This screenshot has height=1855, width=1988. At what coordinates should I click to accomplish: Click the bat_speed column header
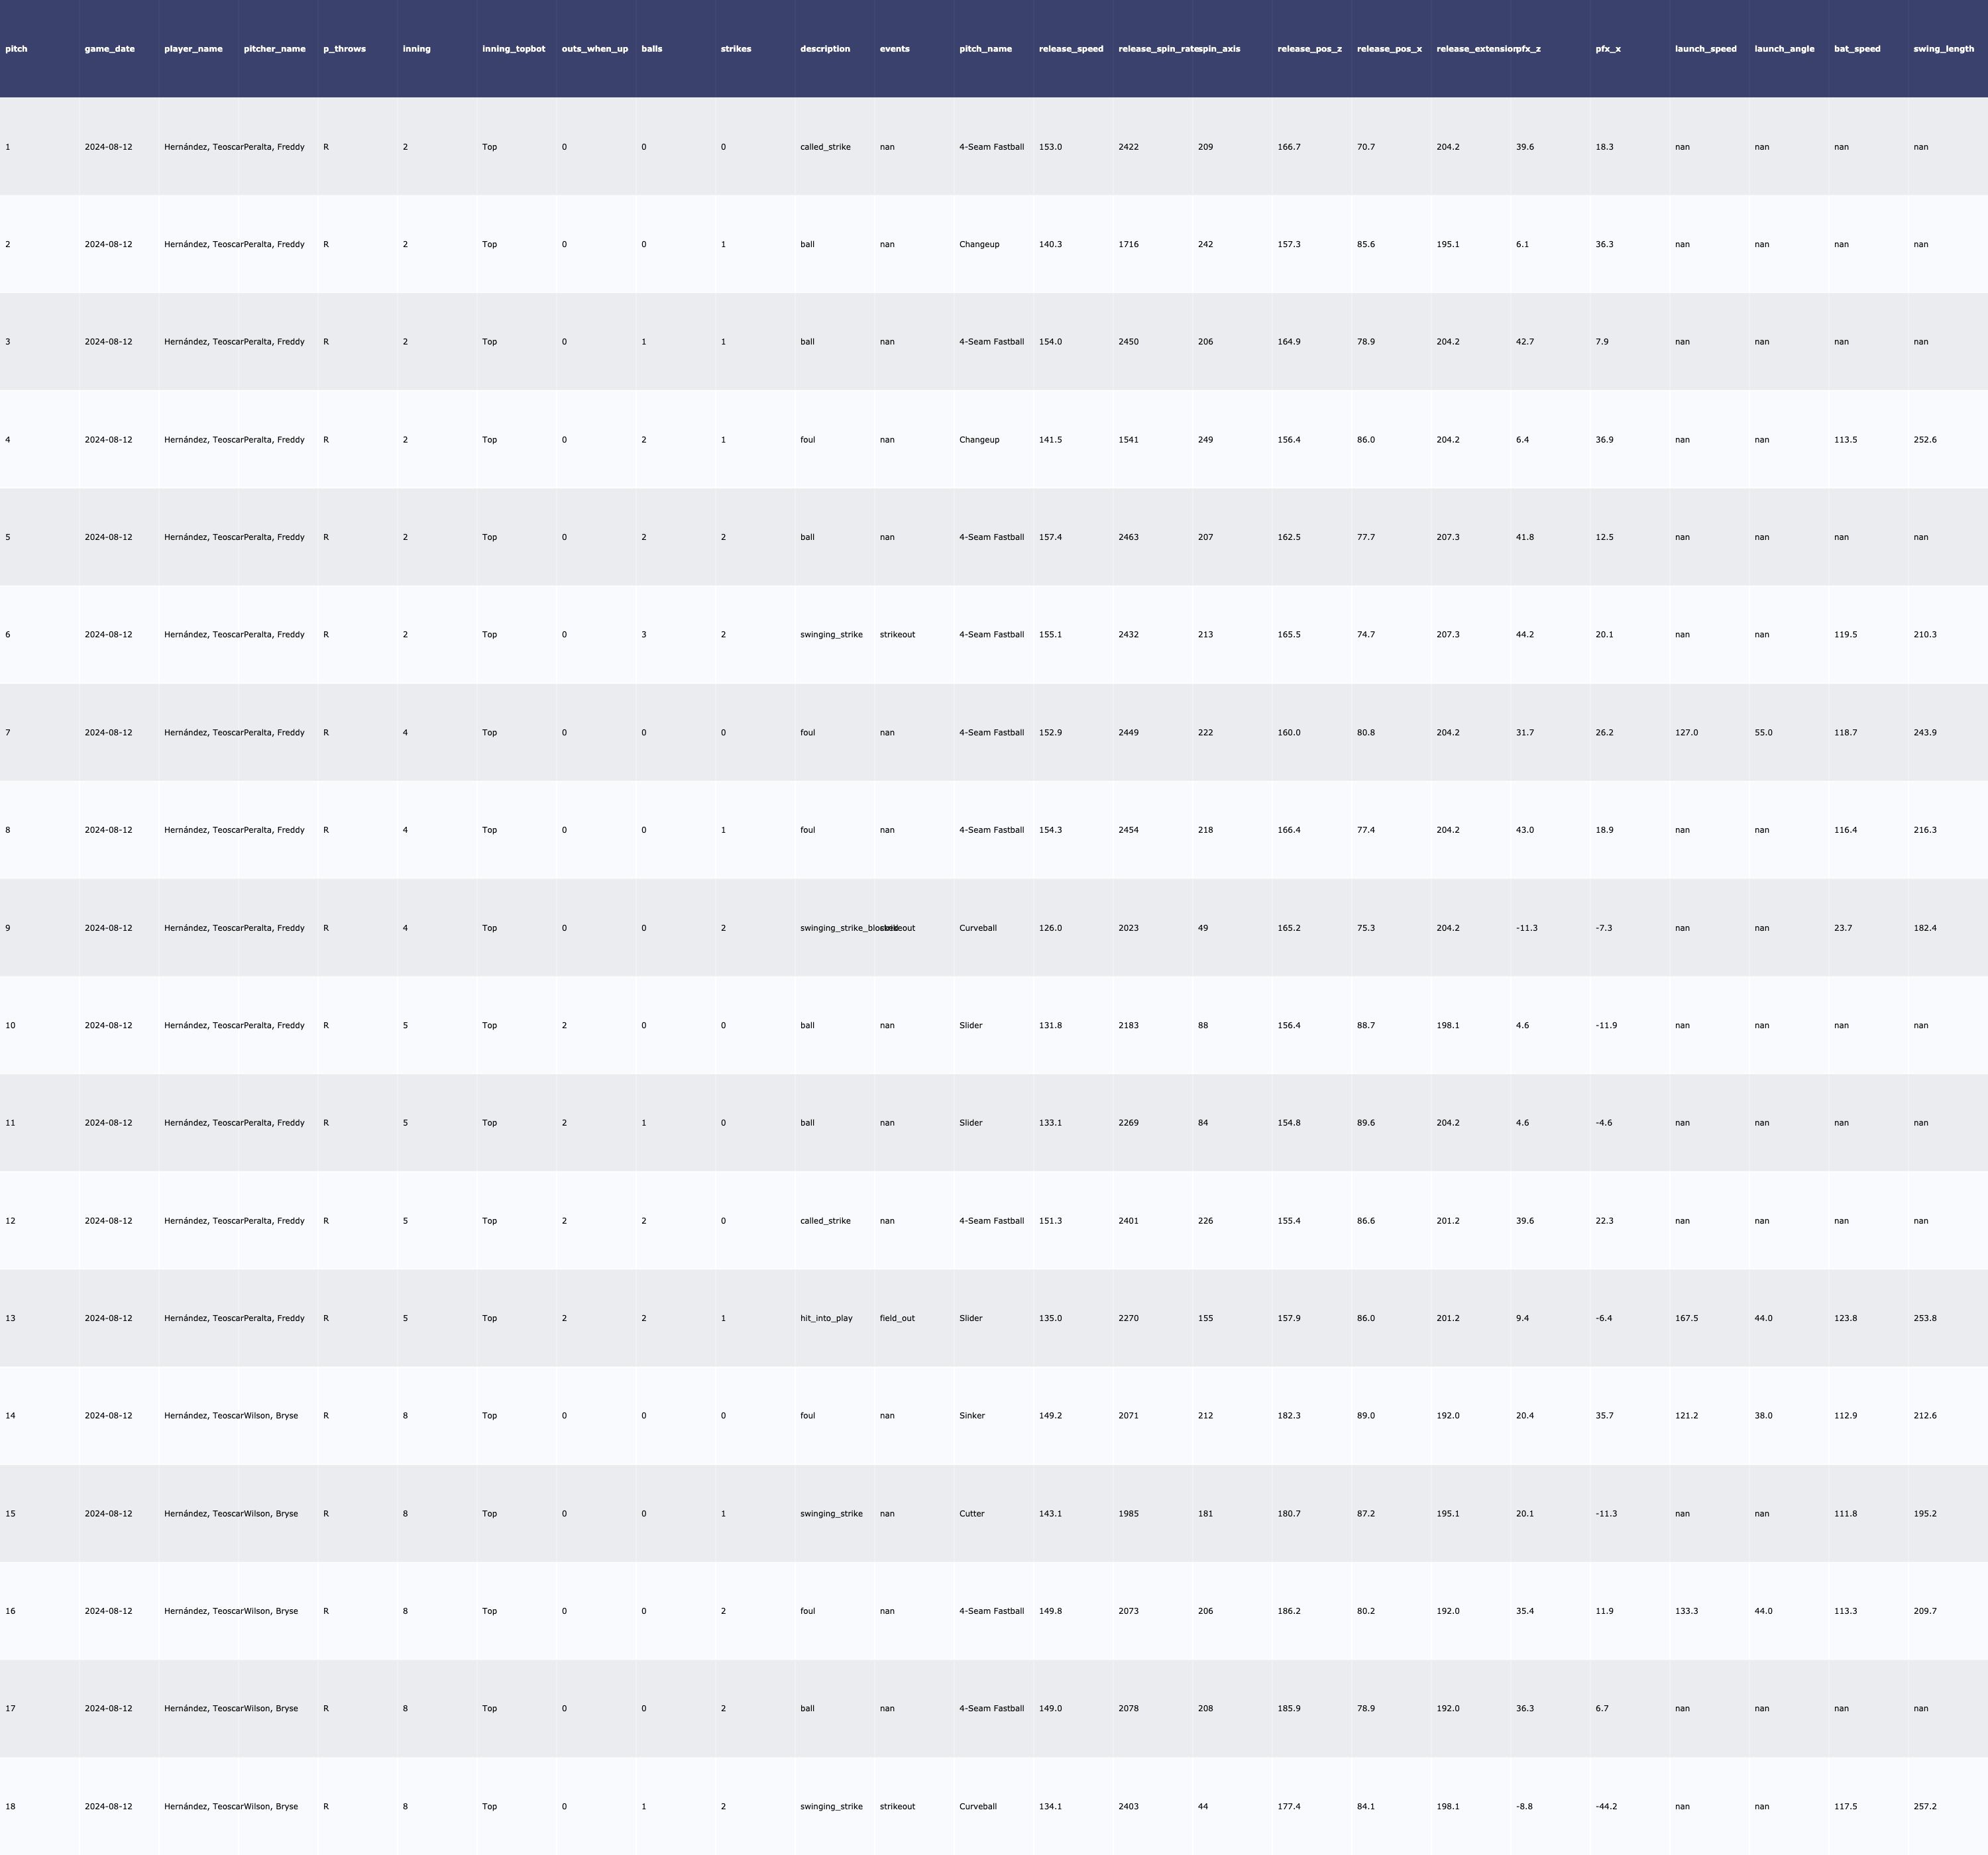coord(1857,49)
